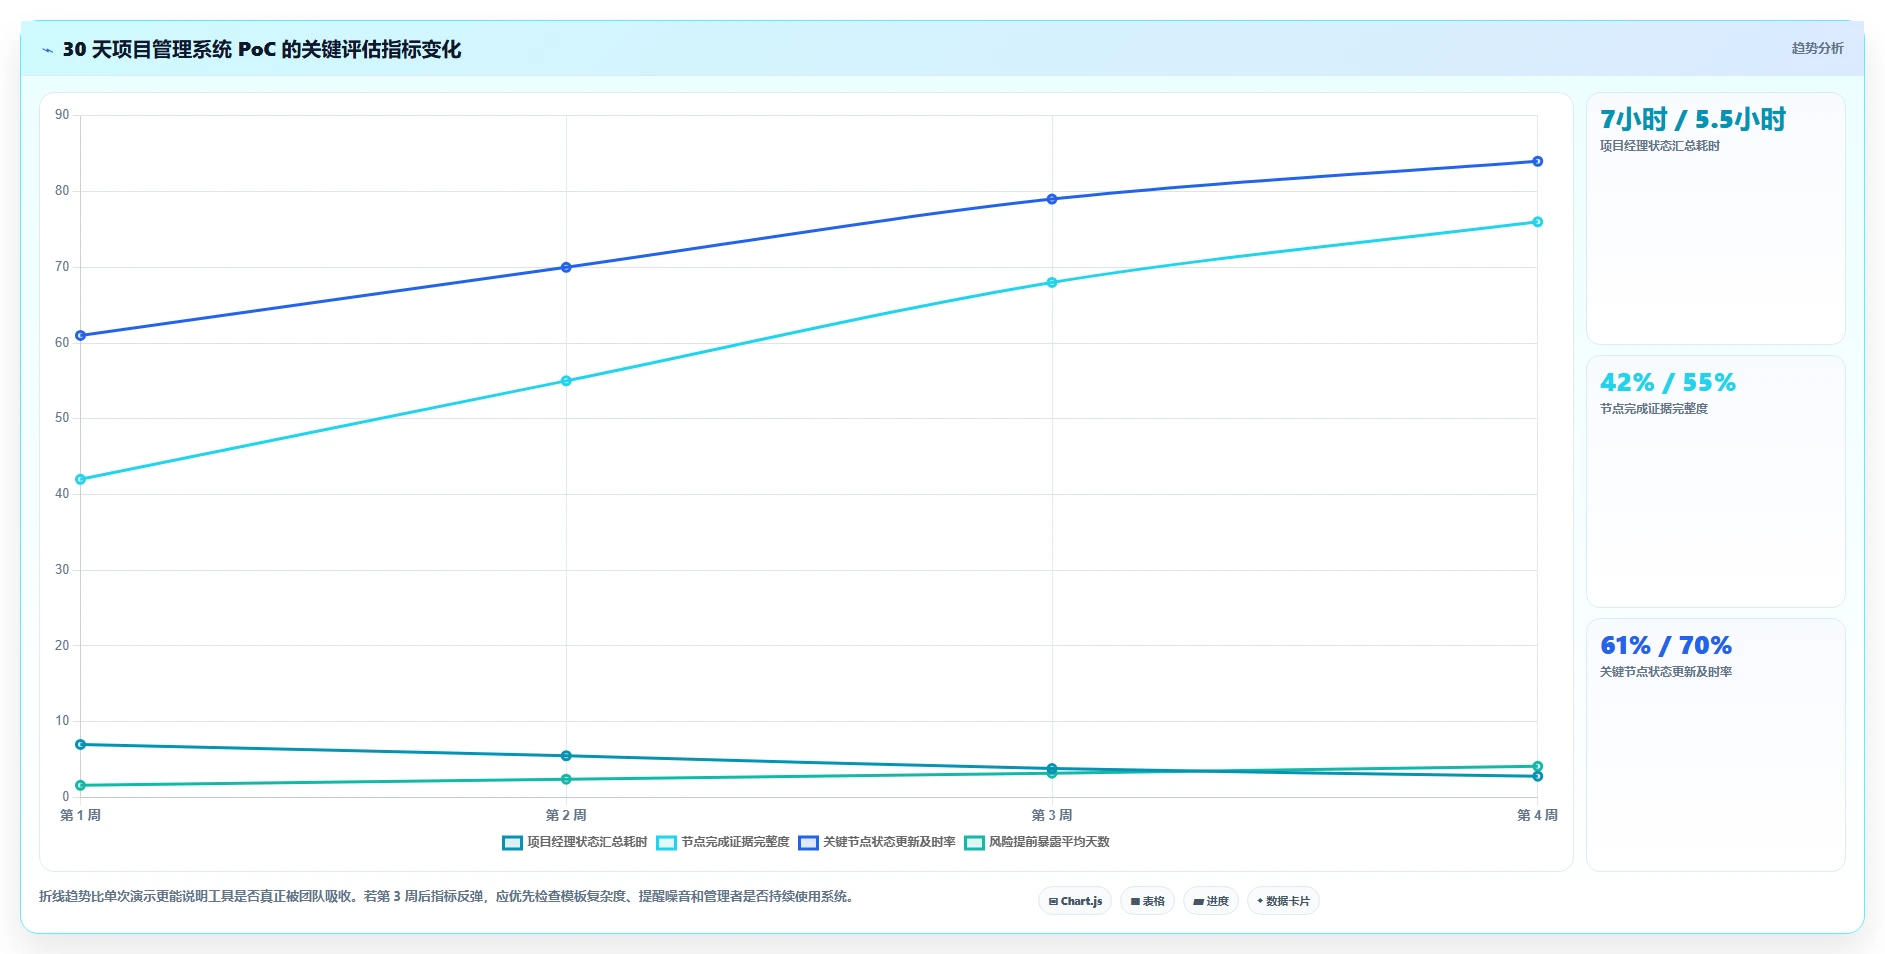
Task: Toggle the 节点完成证据完整度 legend series
Action: tap(722, 842)
